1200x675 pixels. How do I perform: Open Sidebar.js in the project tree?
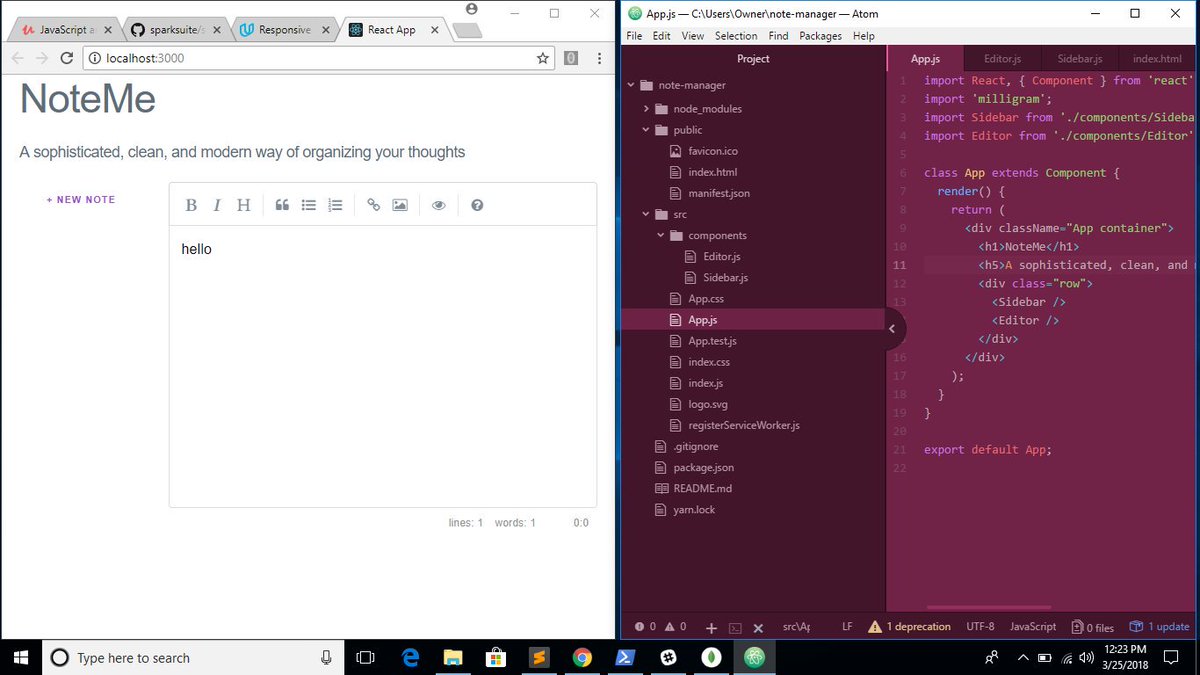(725, 278)
